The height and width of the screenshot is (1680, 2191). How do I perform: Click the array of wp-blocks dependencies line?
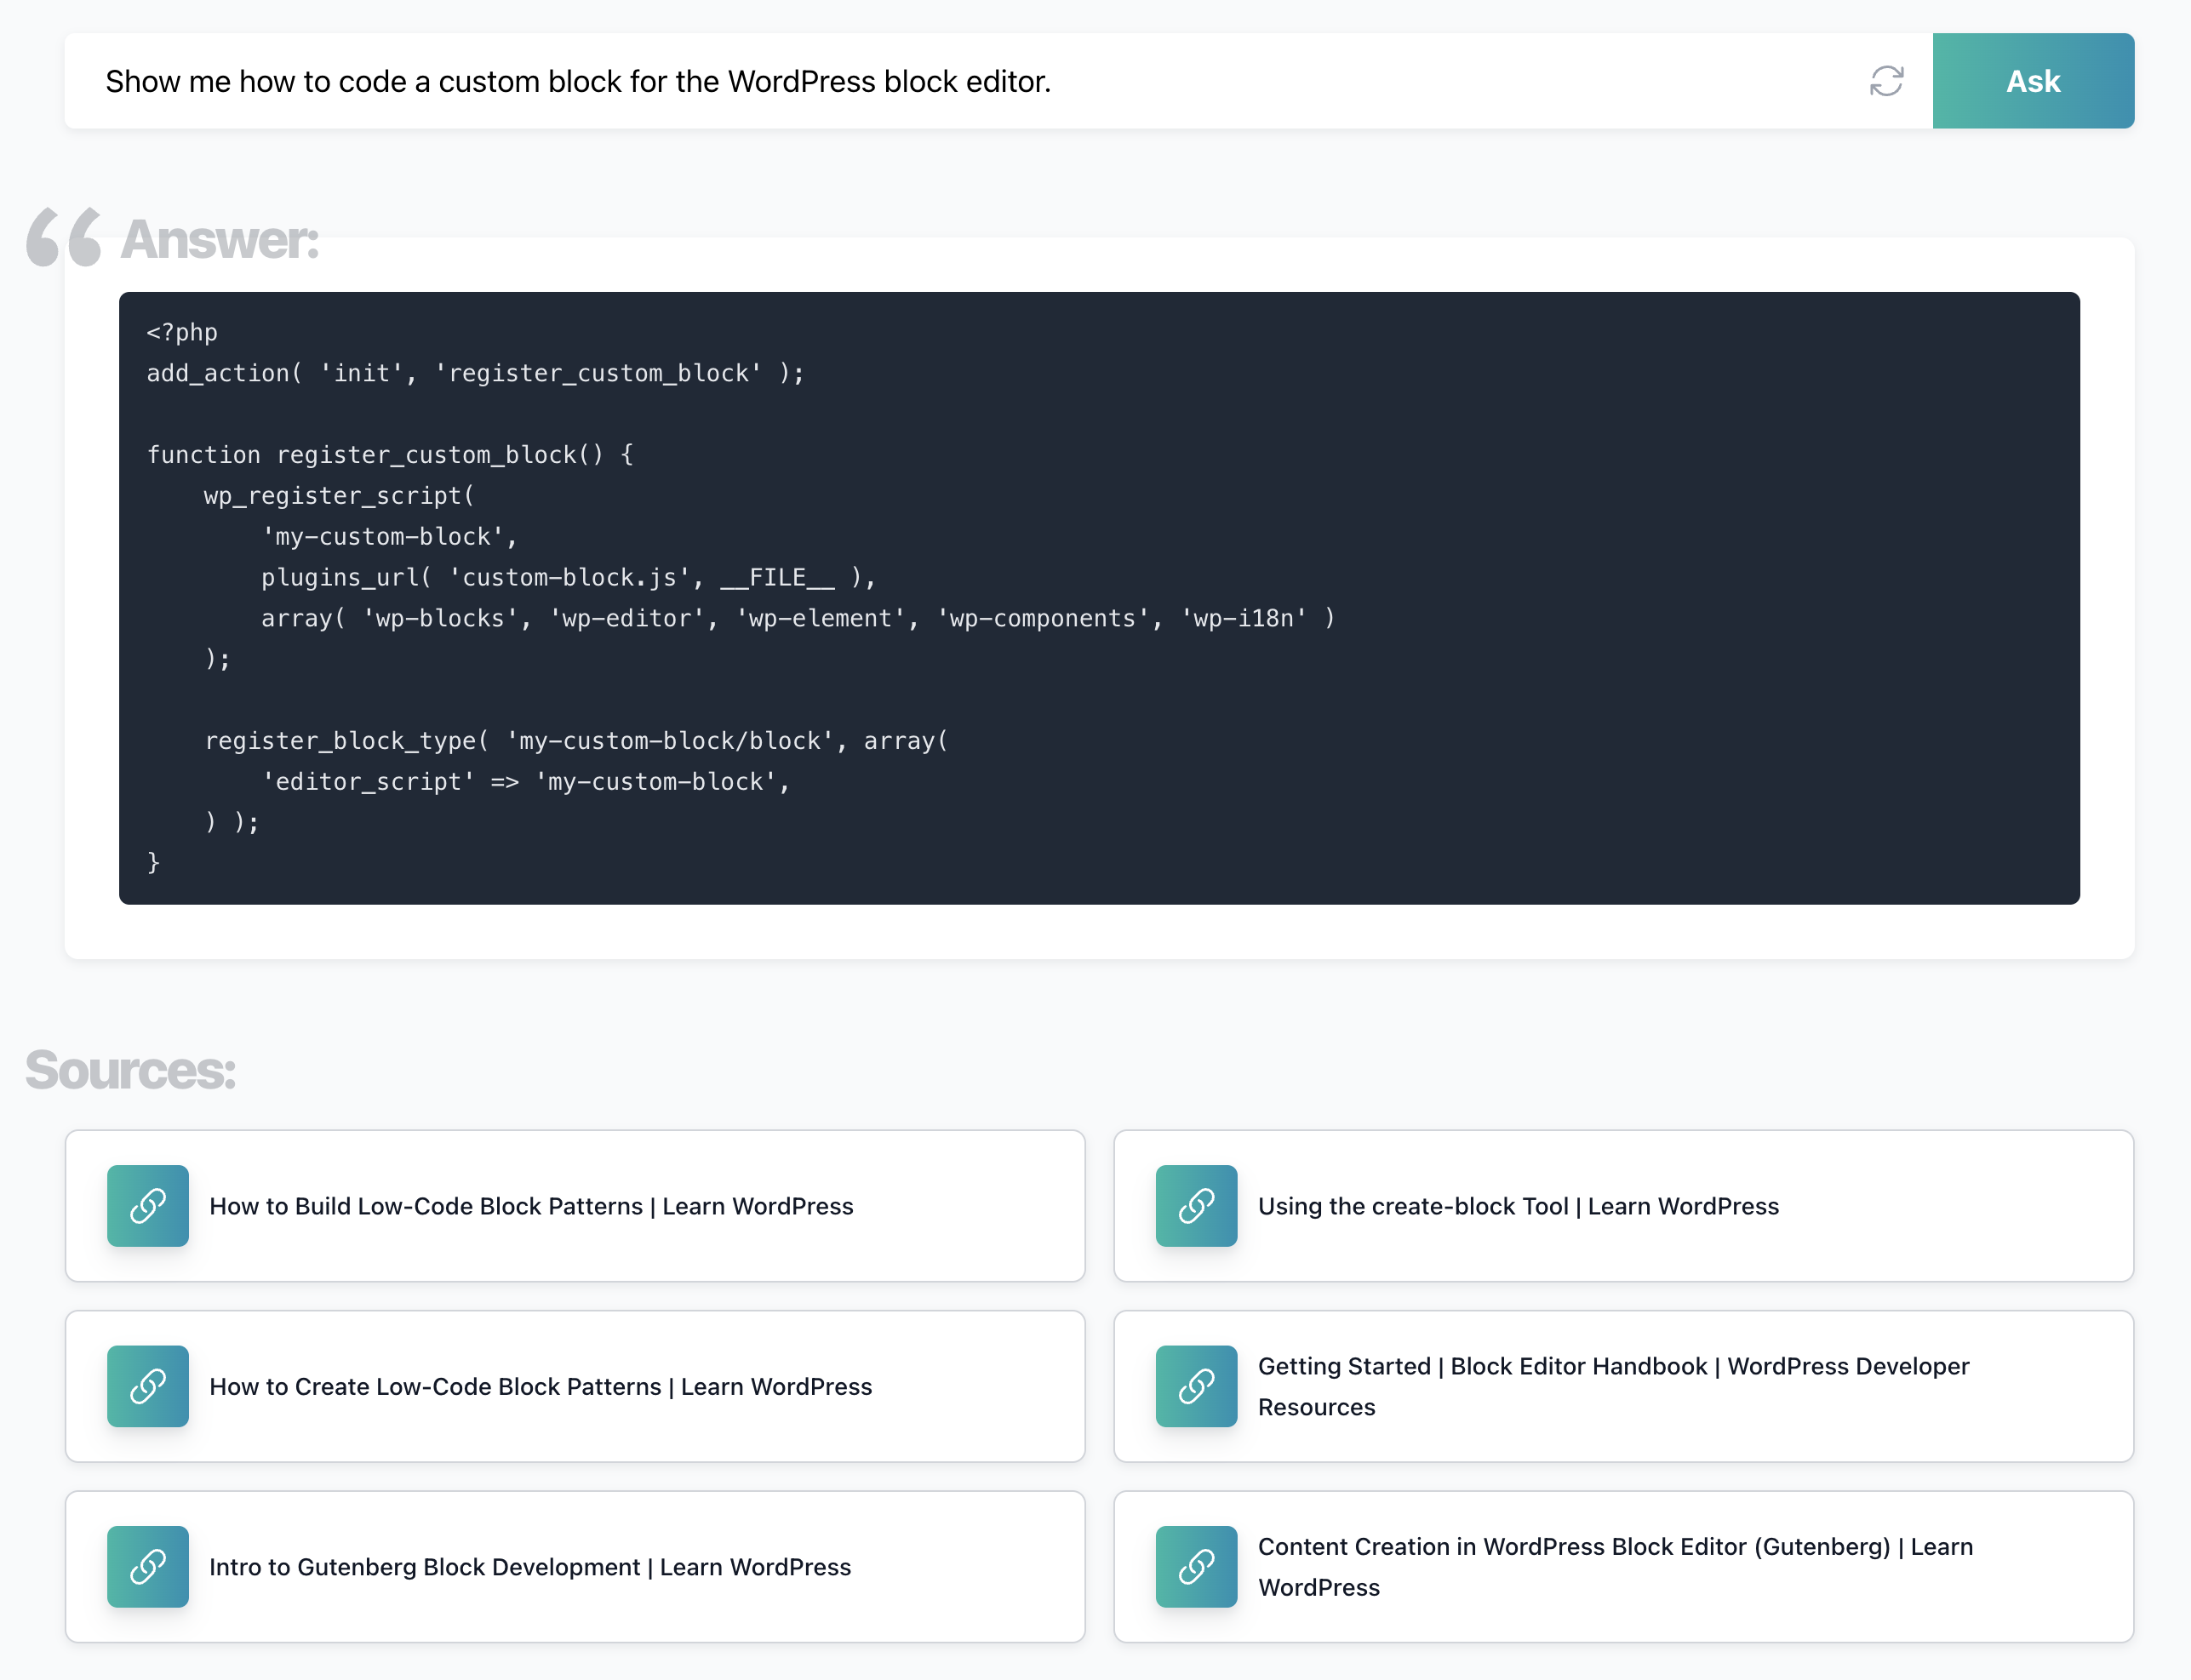click(798, 618)
